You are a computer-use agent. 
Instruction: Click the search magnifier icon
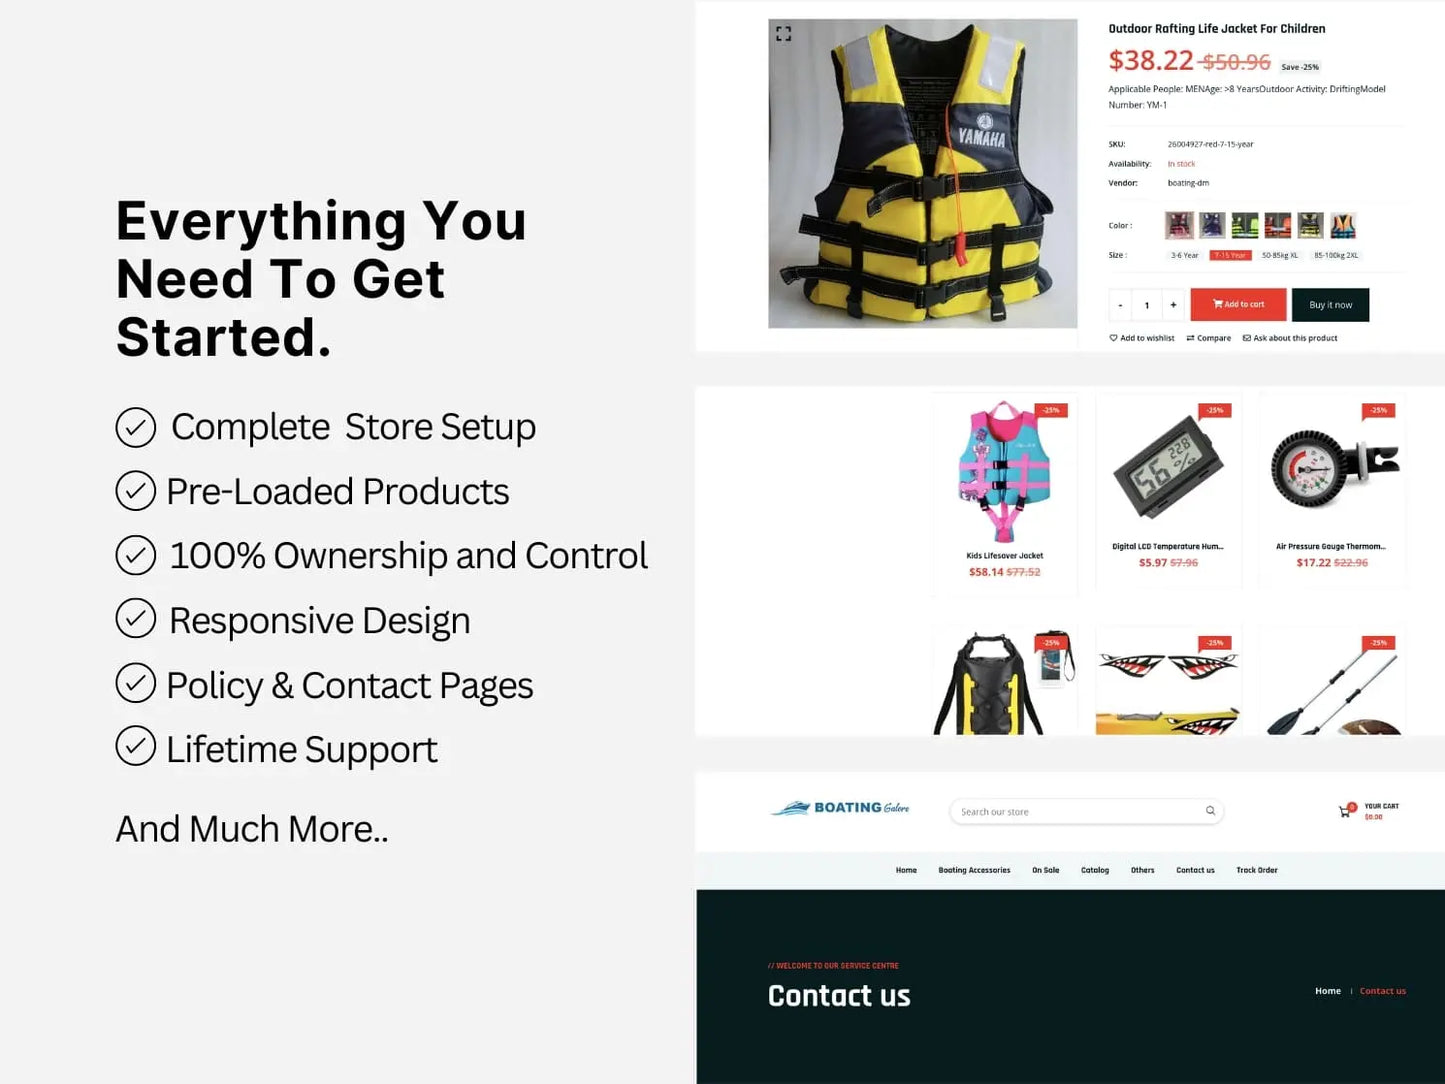point(1210,811)
